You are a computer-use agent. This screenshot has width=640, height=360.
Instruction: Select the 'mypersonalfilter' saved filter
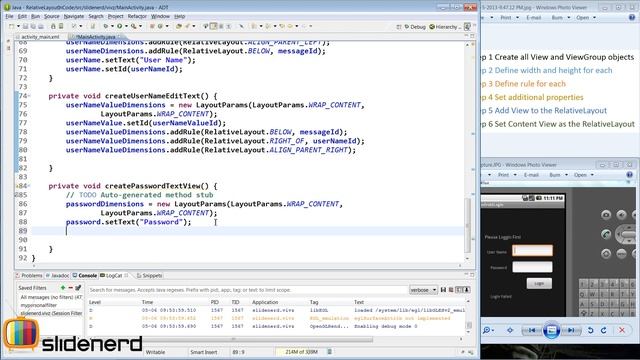39,305
